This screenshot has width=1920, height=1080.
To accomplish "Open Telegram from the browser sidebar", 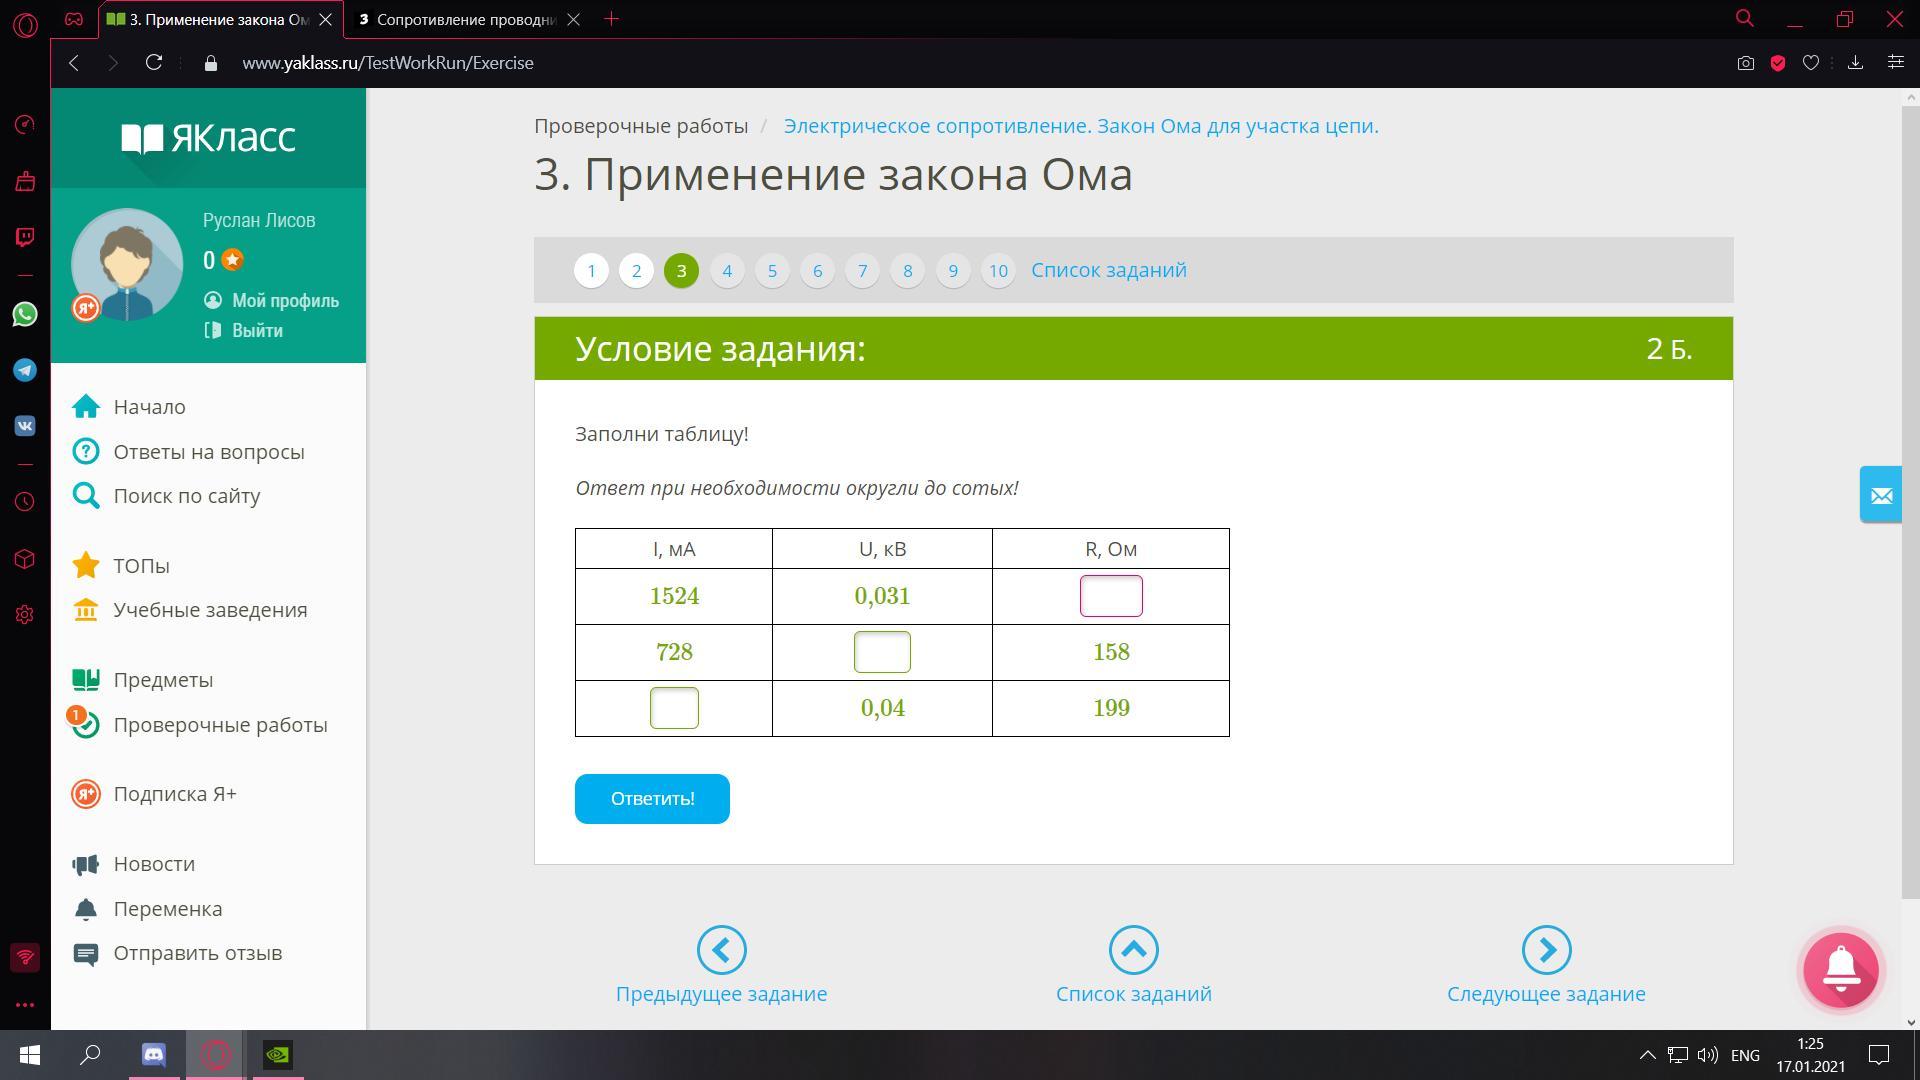I will 25,370.
